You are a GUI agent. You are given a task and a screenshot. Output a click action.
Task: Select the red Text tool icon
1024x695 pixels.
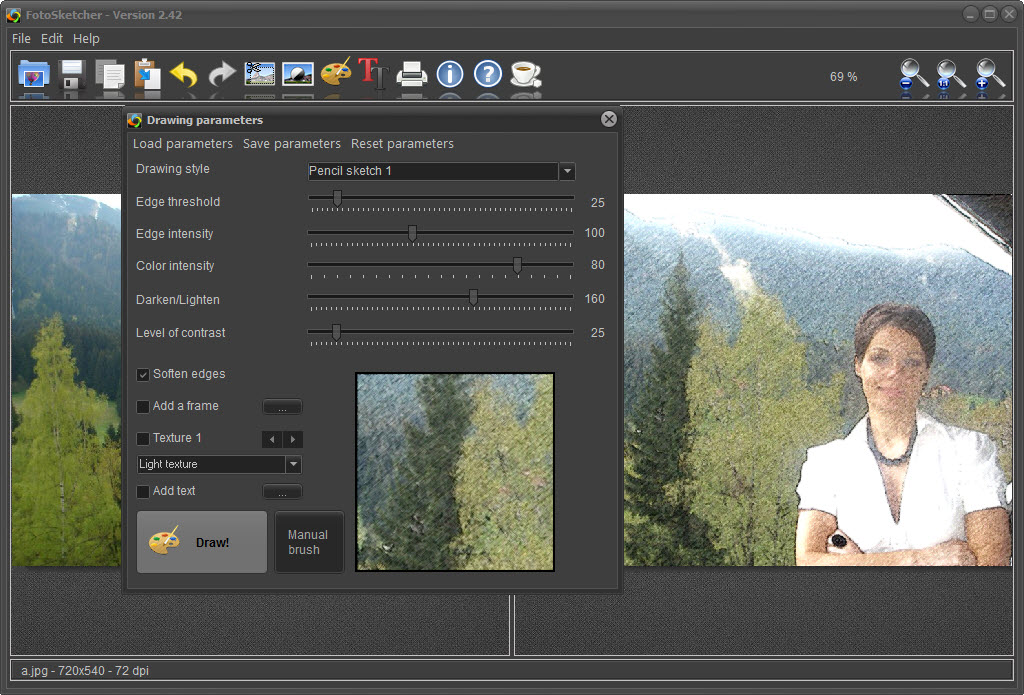click(x=373, y=74)
